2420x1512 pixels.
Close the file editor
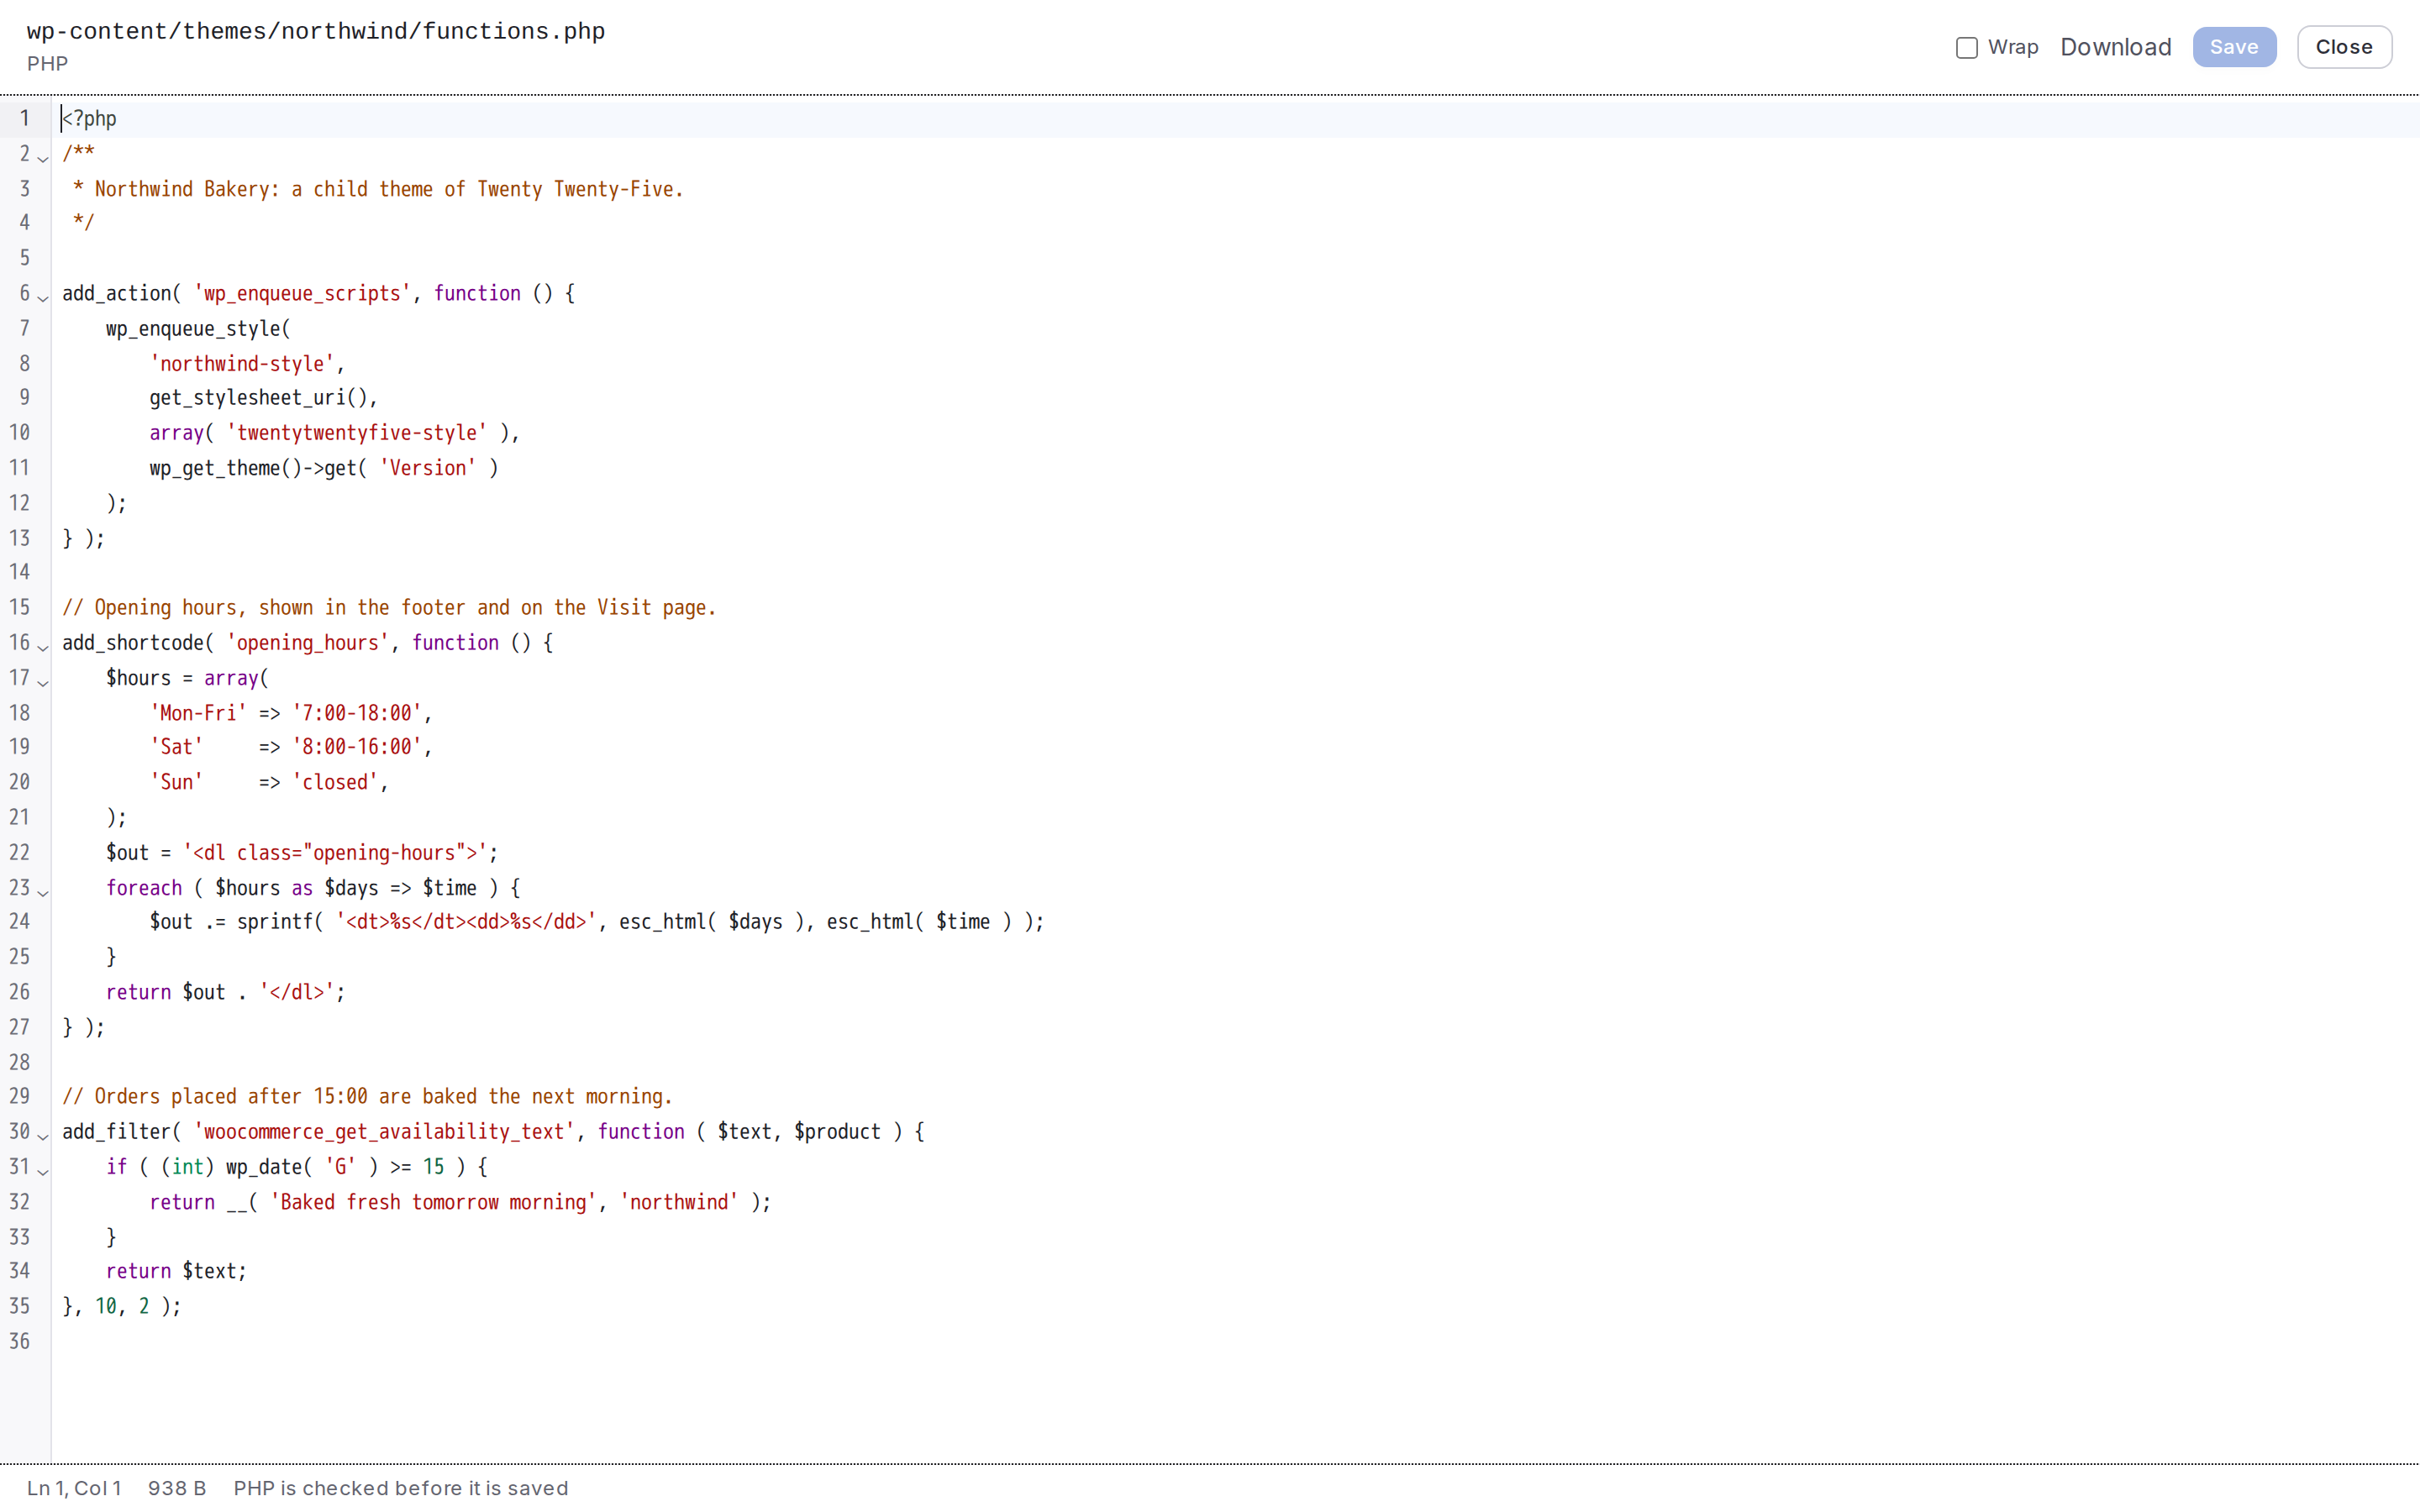[x=2344, y=47]
